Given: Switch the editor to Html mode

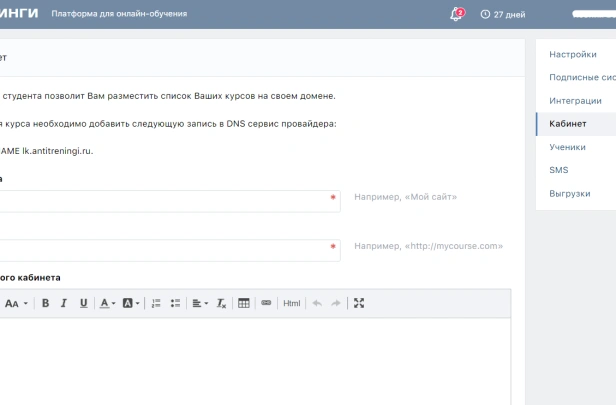Looking at the screenshot, I should click(291, 303).
